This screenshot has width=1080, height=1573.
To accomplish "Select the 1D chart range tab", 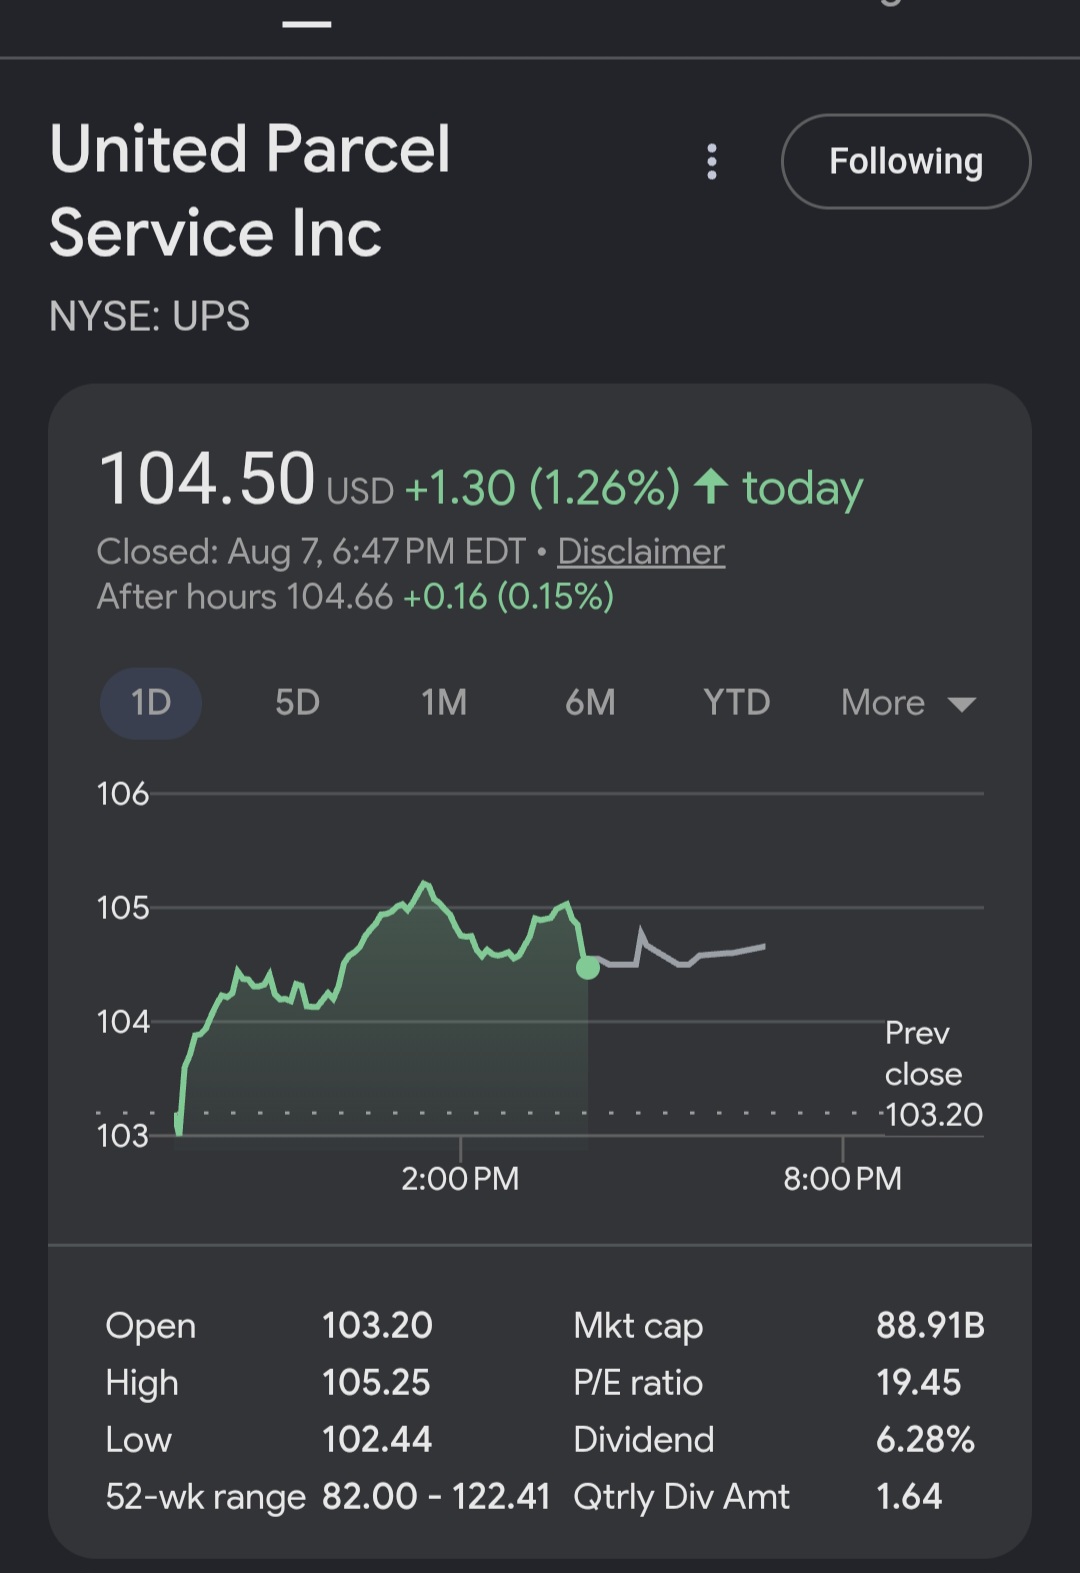I will point(151,703).
